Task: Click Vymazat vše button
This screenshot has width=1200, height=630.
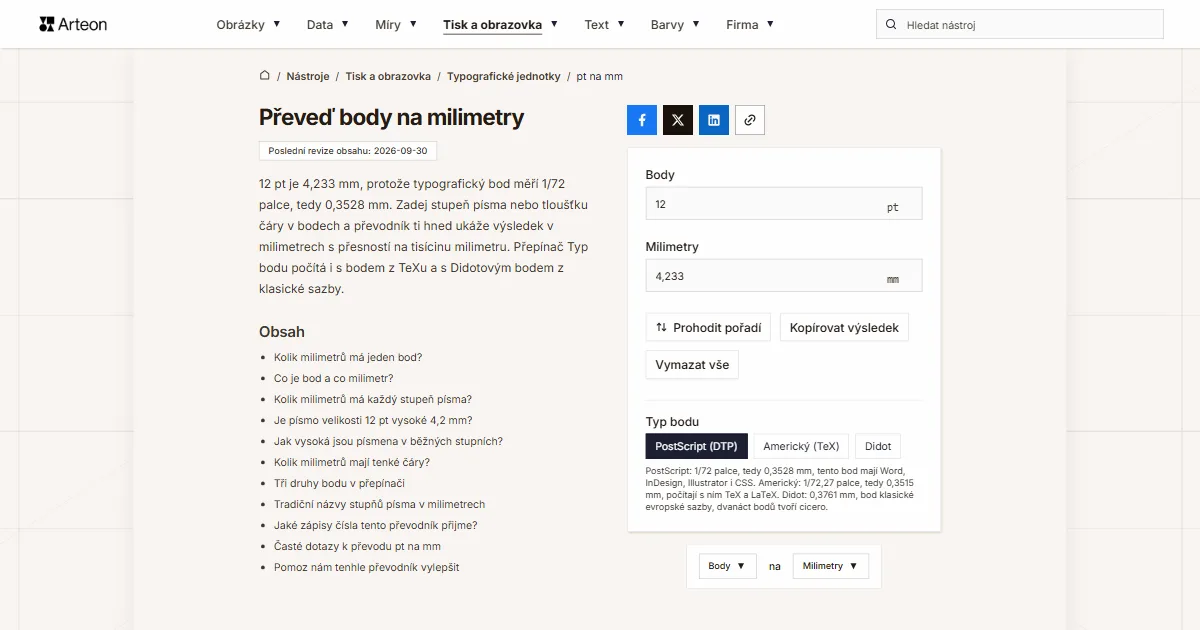Action: click(692, 365)
